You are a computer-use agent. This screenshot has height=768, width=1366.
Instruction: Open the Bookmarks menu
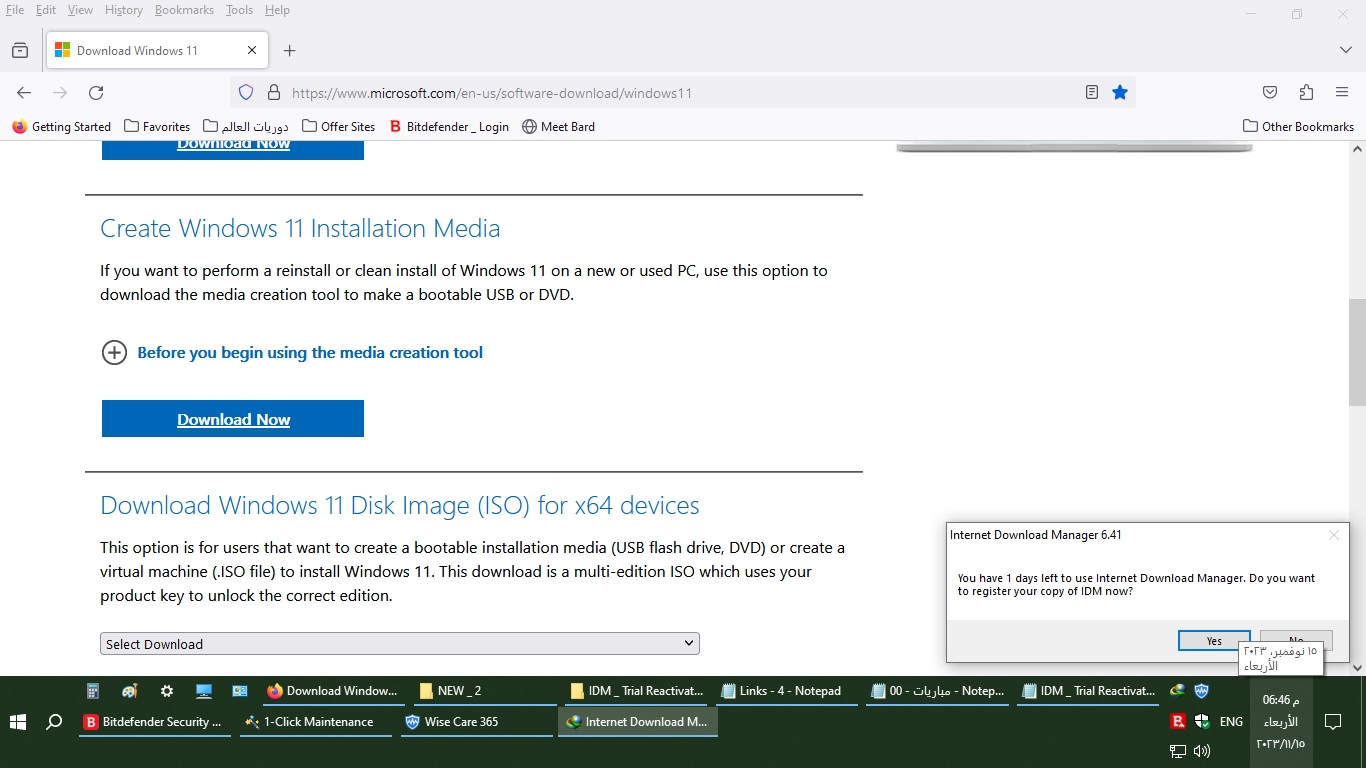click(x=185, y=10)
